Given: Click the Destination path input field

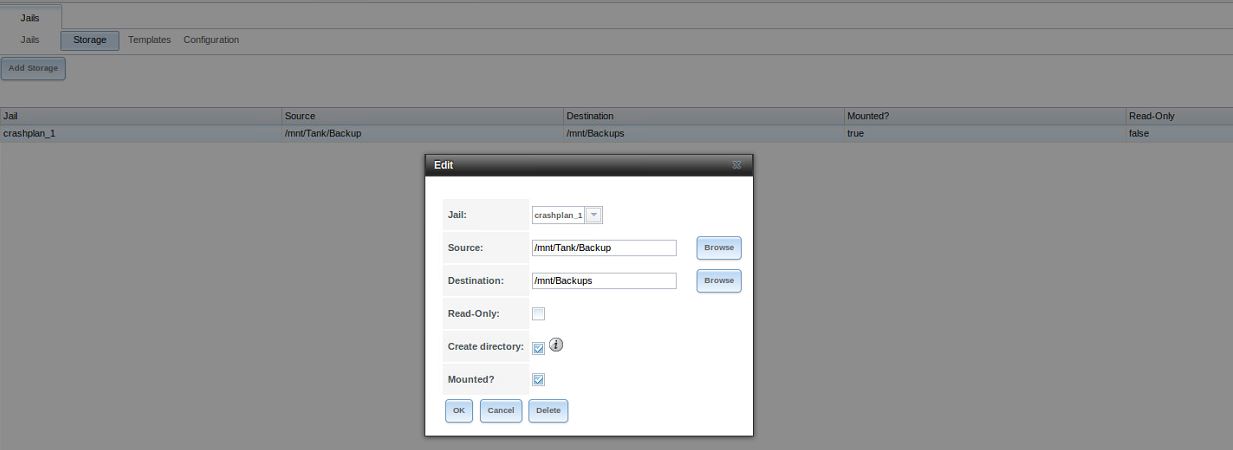Looking at the screenshot, I should click(x=604, y=281).
